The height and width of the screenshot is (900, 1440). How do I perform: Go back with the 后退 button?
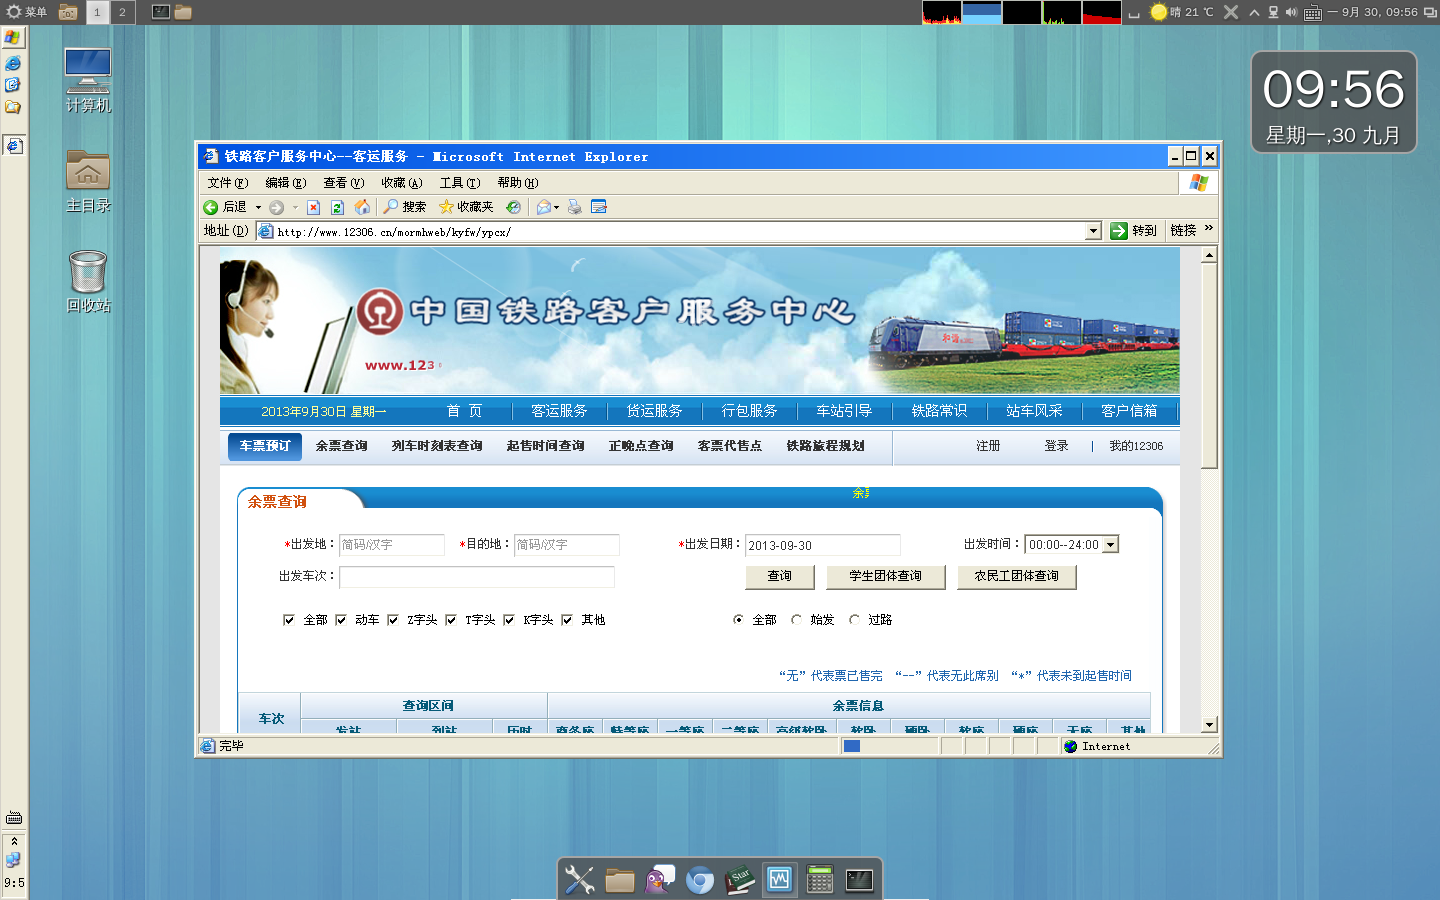pyautogui.click(x=225, y=207)
